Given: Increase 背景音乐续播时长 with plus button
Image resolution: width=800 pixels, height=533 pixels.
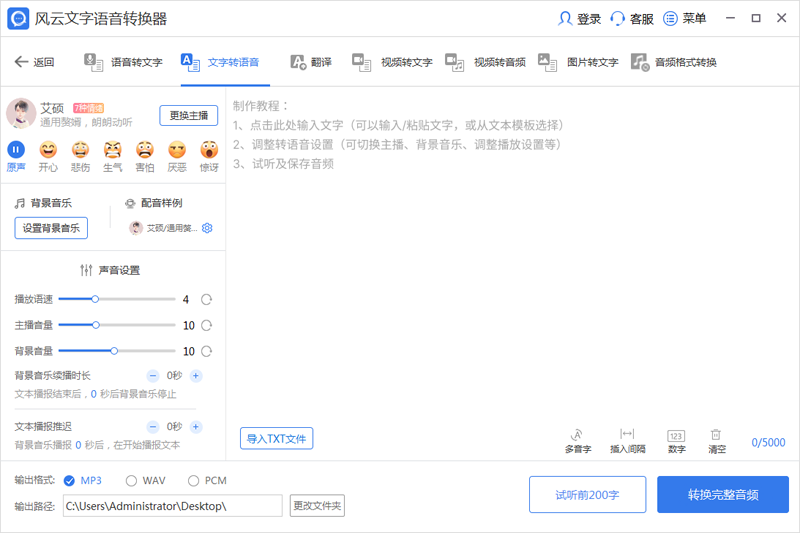Looking at the screenshot, I should (x=196, y=376).
